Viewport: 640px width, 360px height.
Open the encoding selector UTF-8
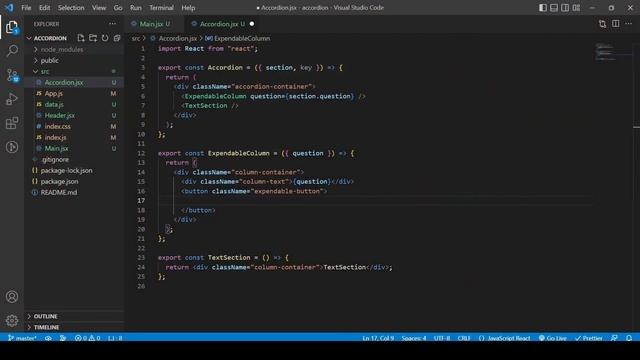tap(442, 338)
